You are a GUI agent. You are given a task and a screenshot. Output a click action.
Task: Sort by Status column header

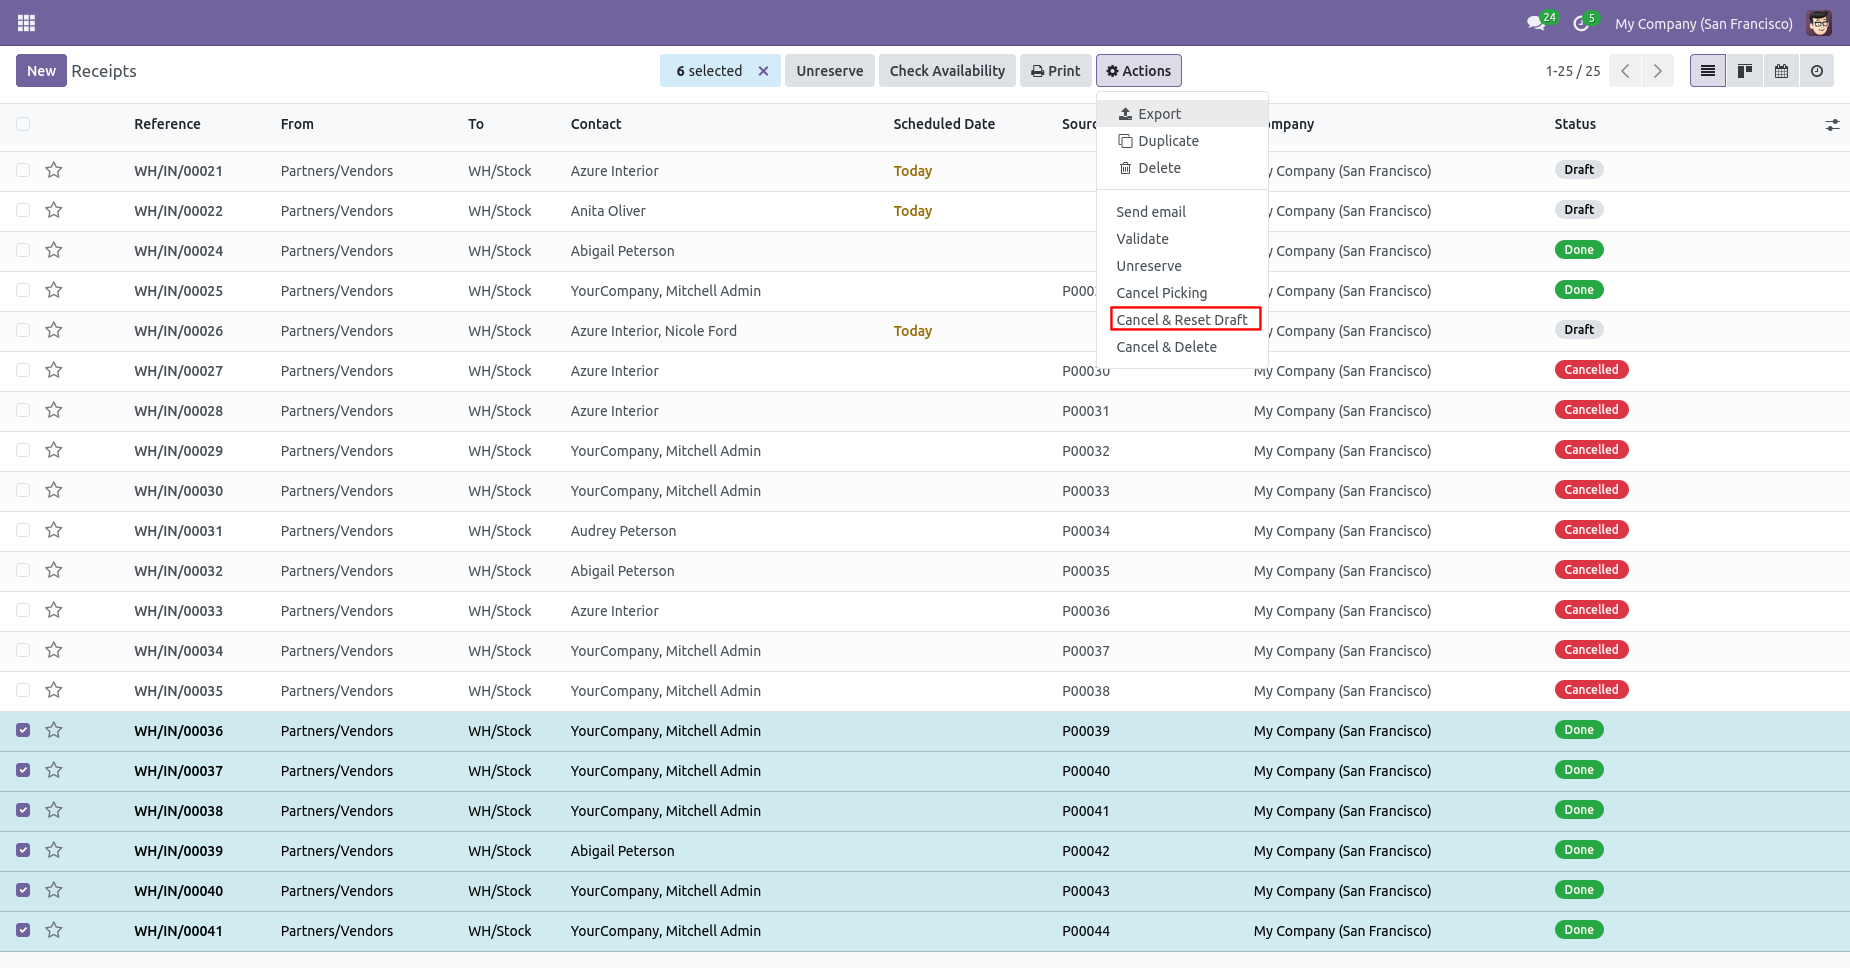tap(1575, 124)
